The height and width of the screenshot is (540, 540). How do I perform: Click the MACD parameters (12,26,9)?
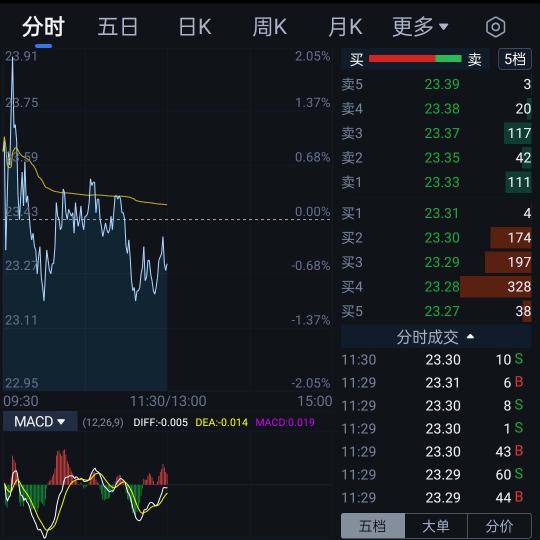coord(103,422)
